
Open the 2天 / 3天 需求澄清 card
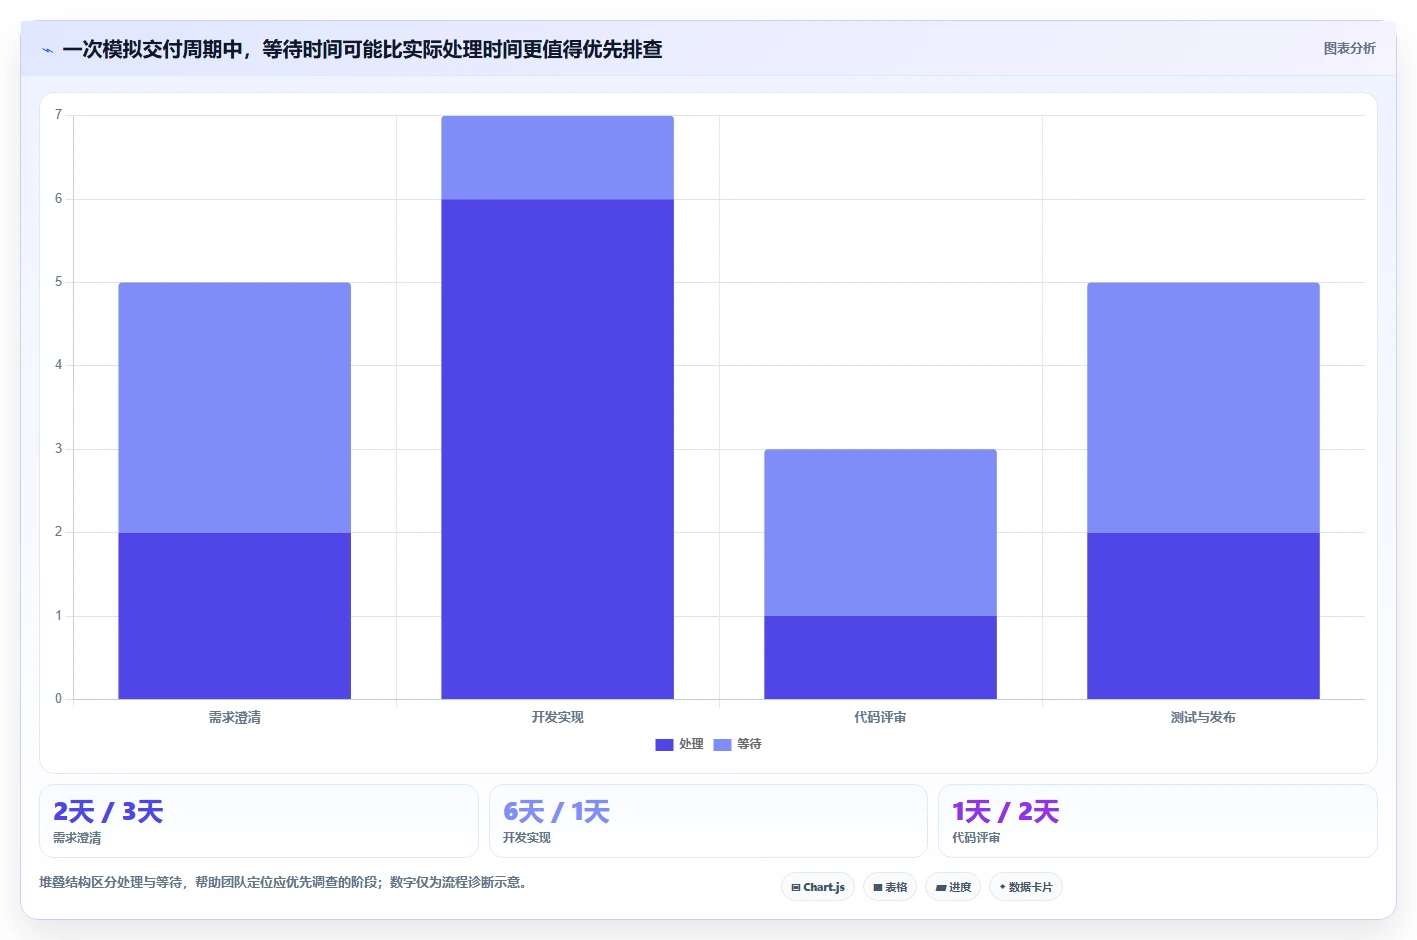pyautogui.click(x=259, y=821)
